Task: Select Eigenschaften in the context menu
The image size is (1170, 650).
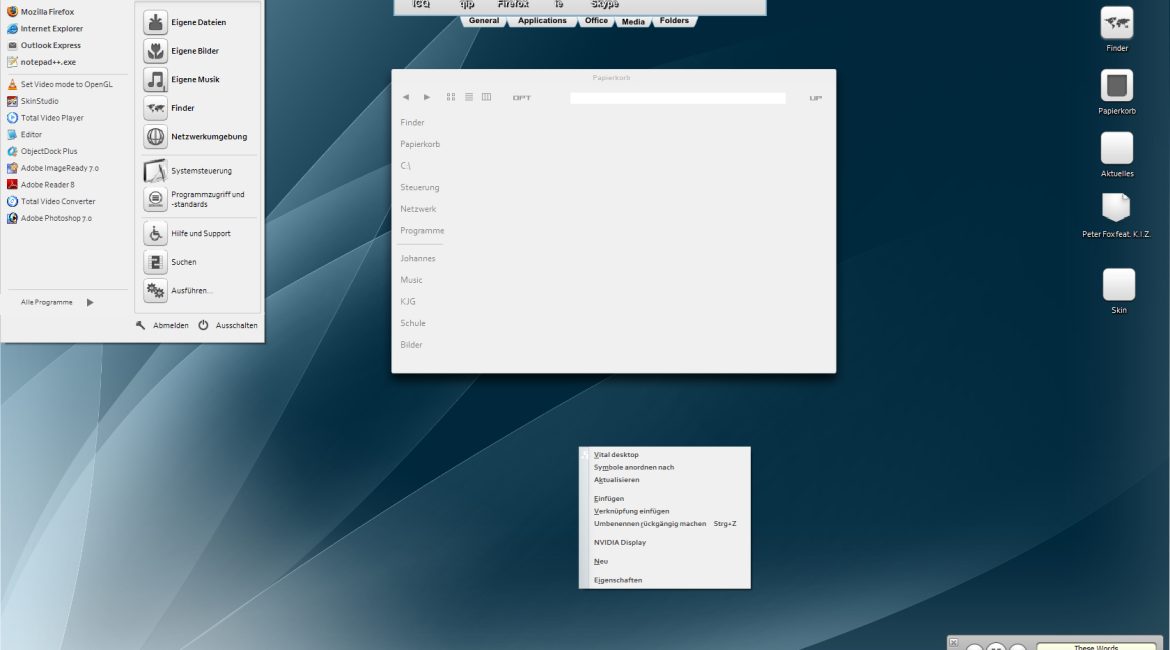Action: (x=618, y=580)
